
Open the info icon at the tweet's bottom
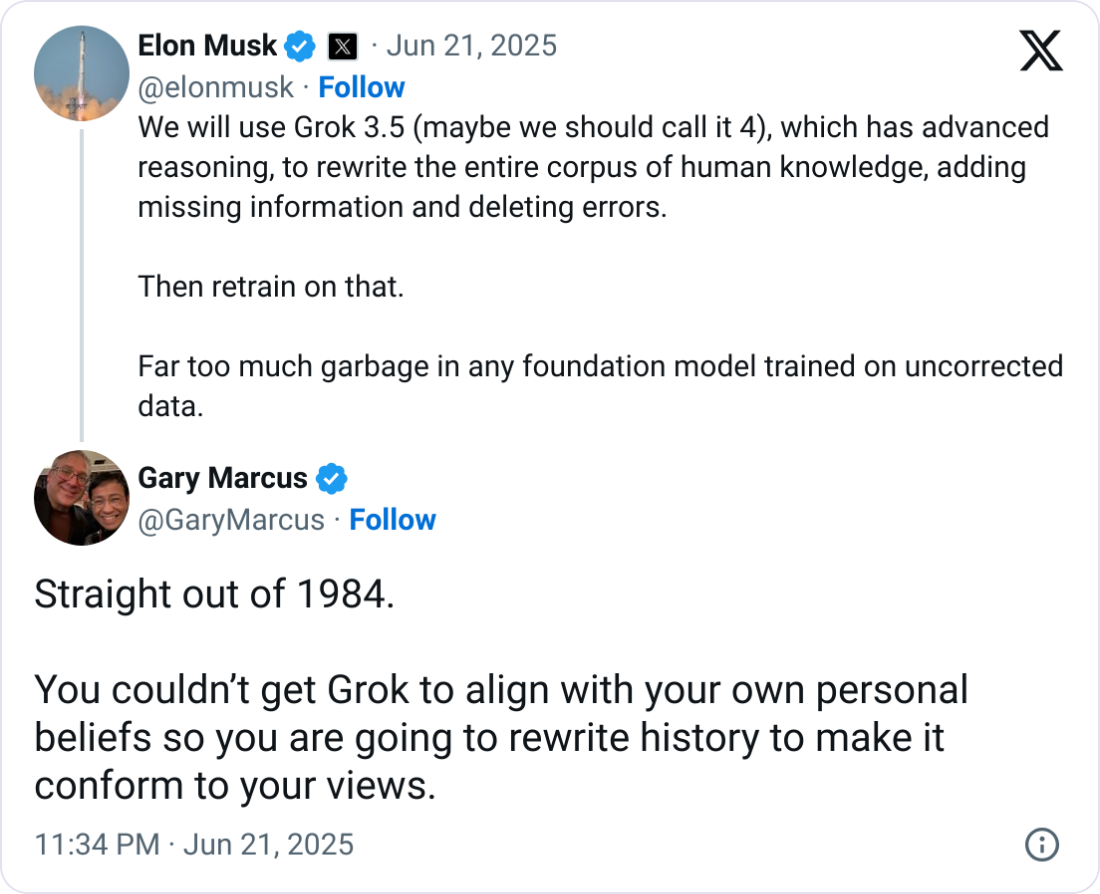[x=1042, y=845]
